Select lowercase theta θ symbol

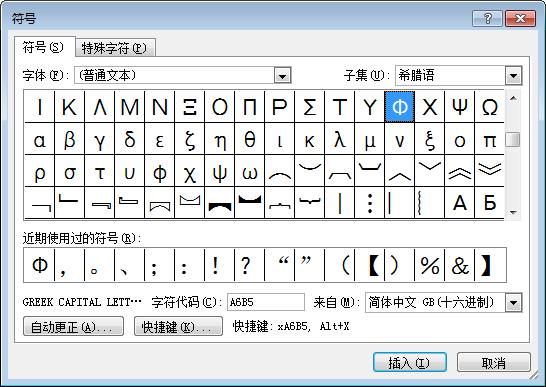(x=250, y=139)
